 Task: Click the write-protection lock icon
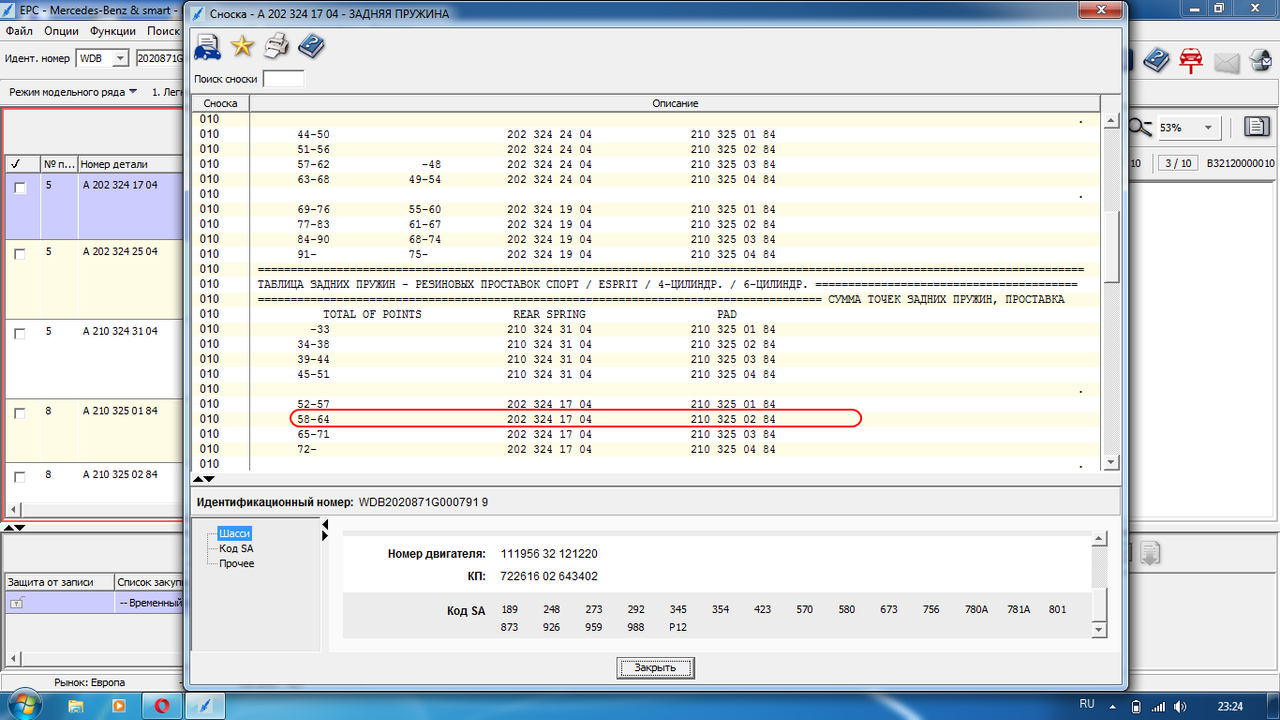pyautogui.click(x=17, y=603)
